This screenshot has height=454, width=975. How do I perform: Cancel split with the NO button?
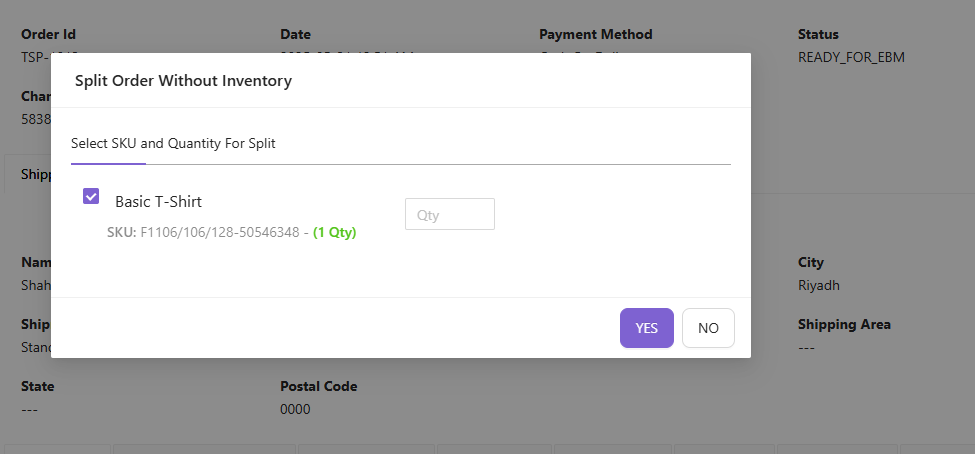click(708, 328)
